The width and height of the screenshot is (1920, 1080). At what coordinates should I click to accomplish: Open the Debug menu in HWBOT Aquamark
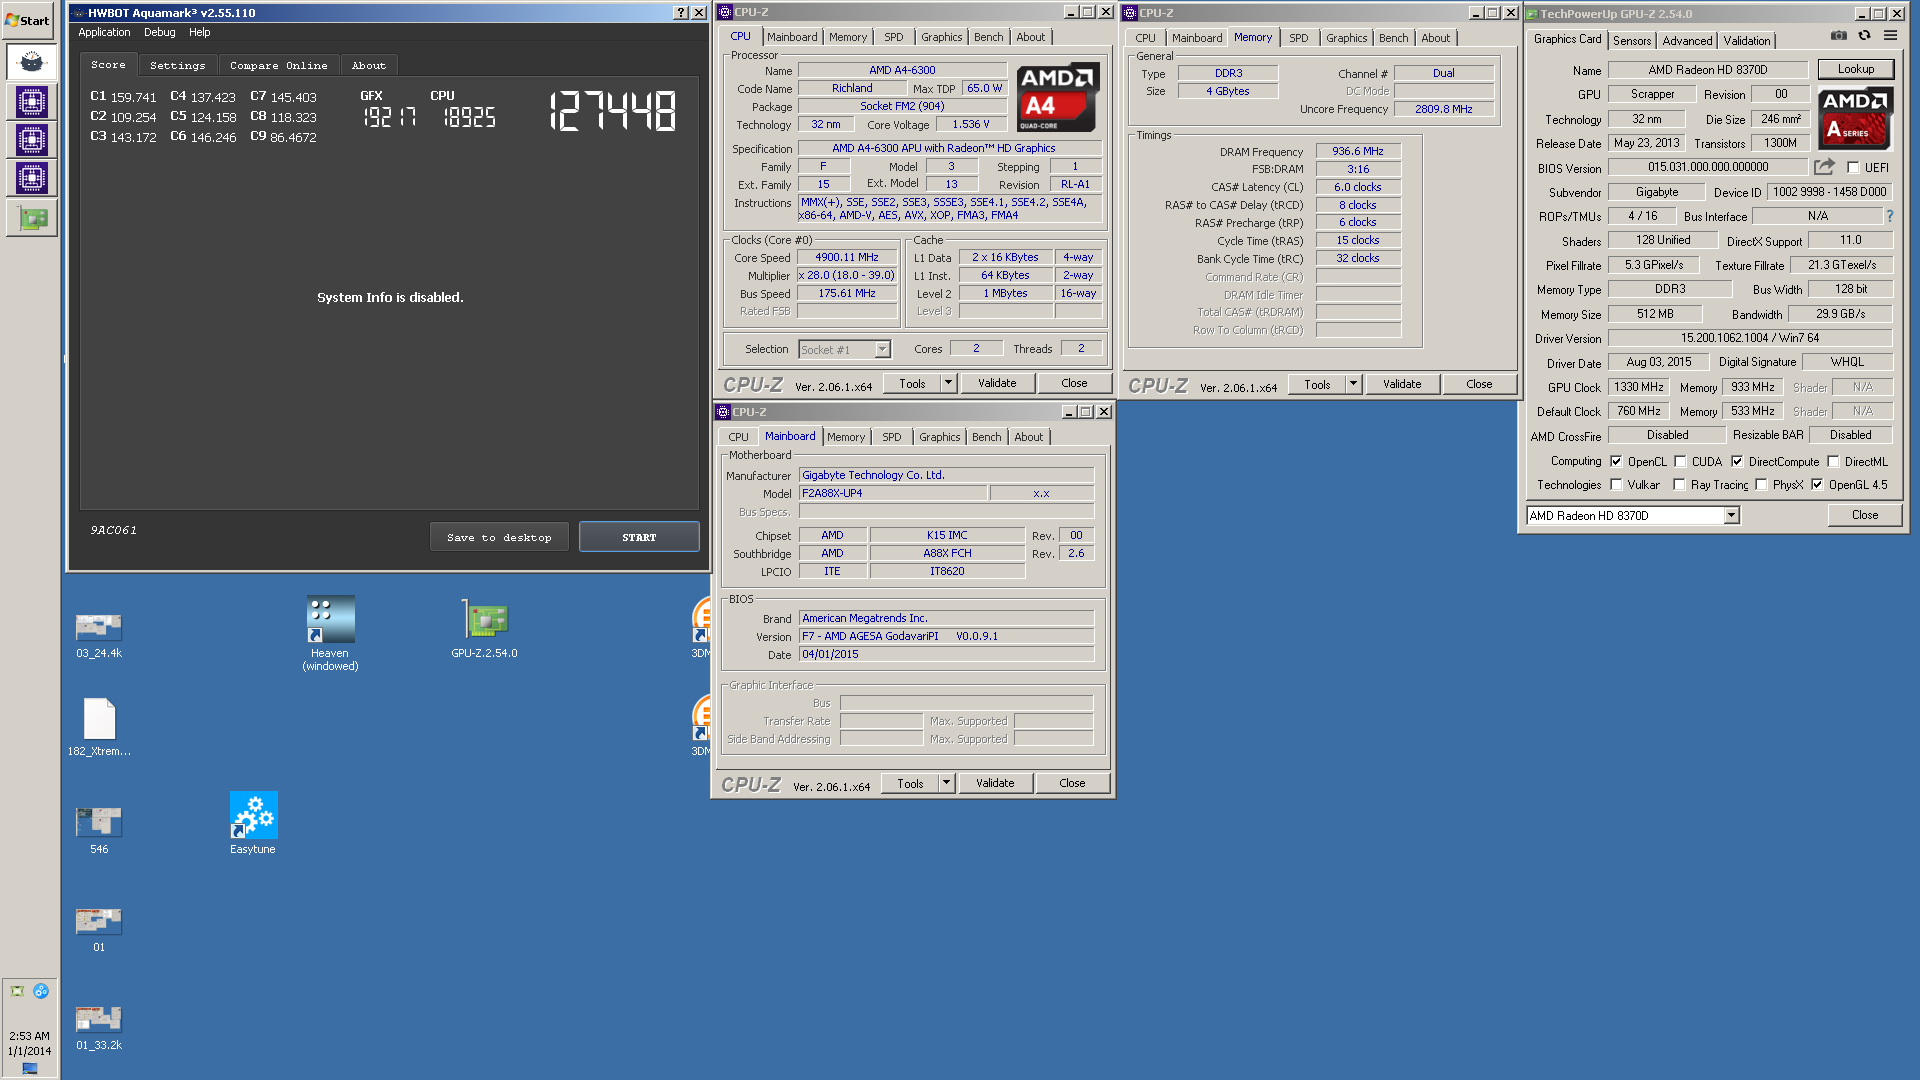pos(159,32)
